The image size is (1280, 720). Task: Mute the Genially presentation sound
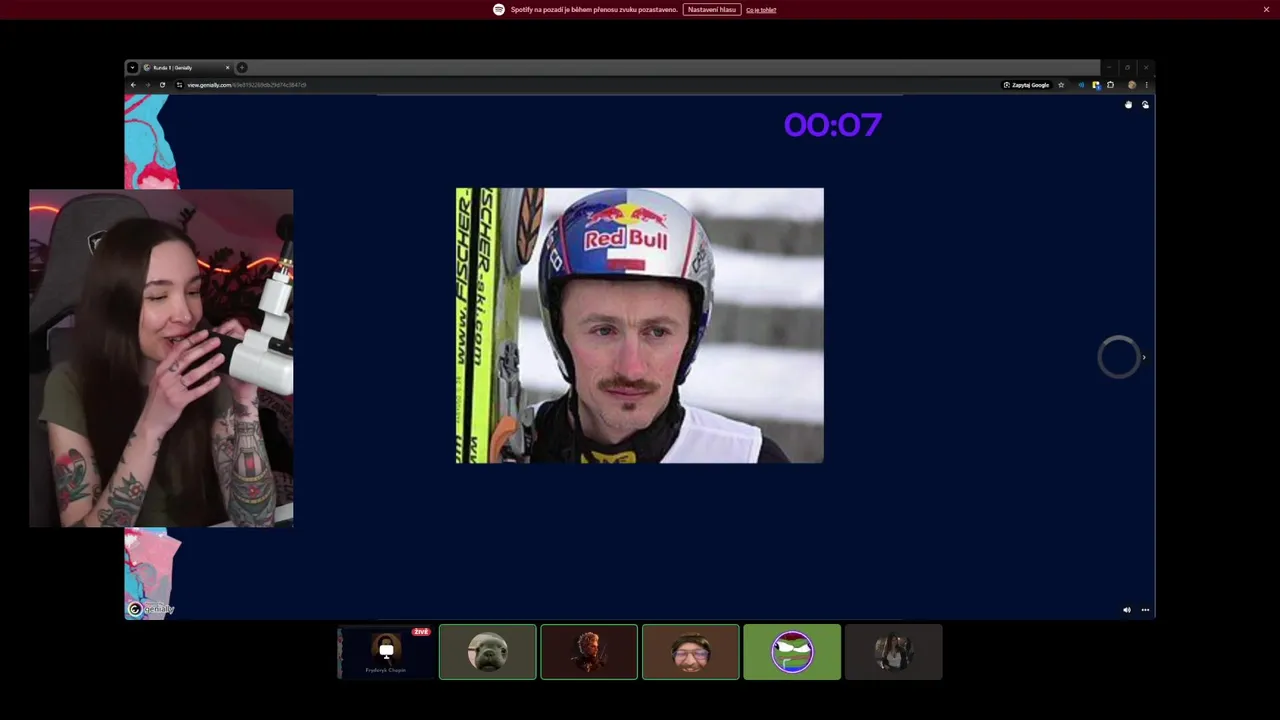pyautogui.click(x=1127, y=610)
